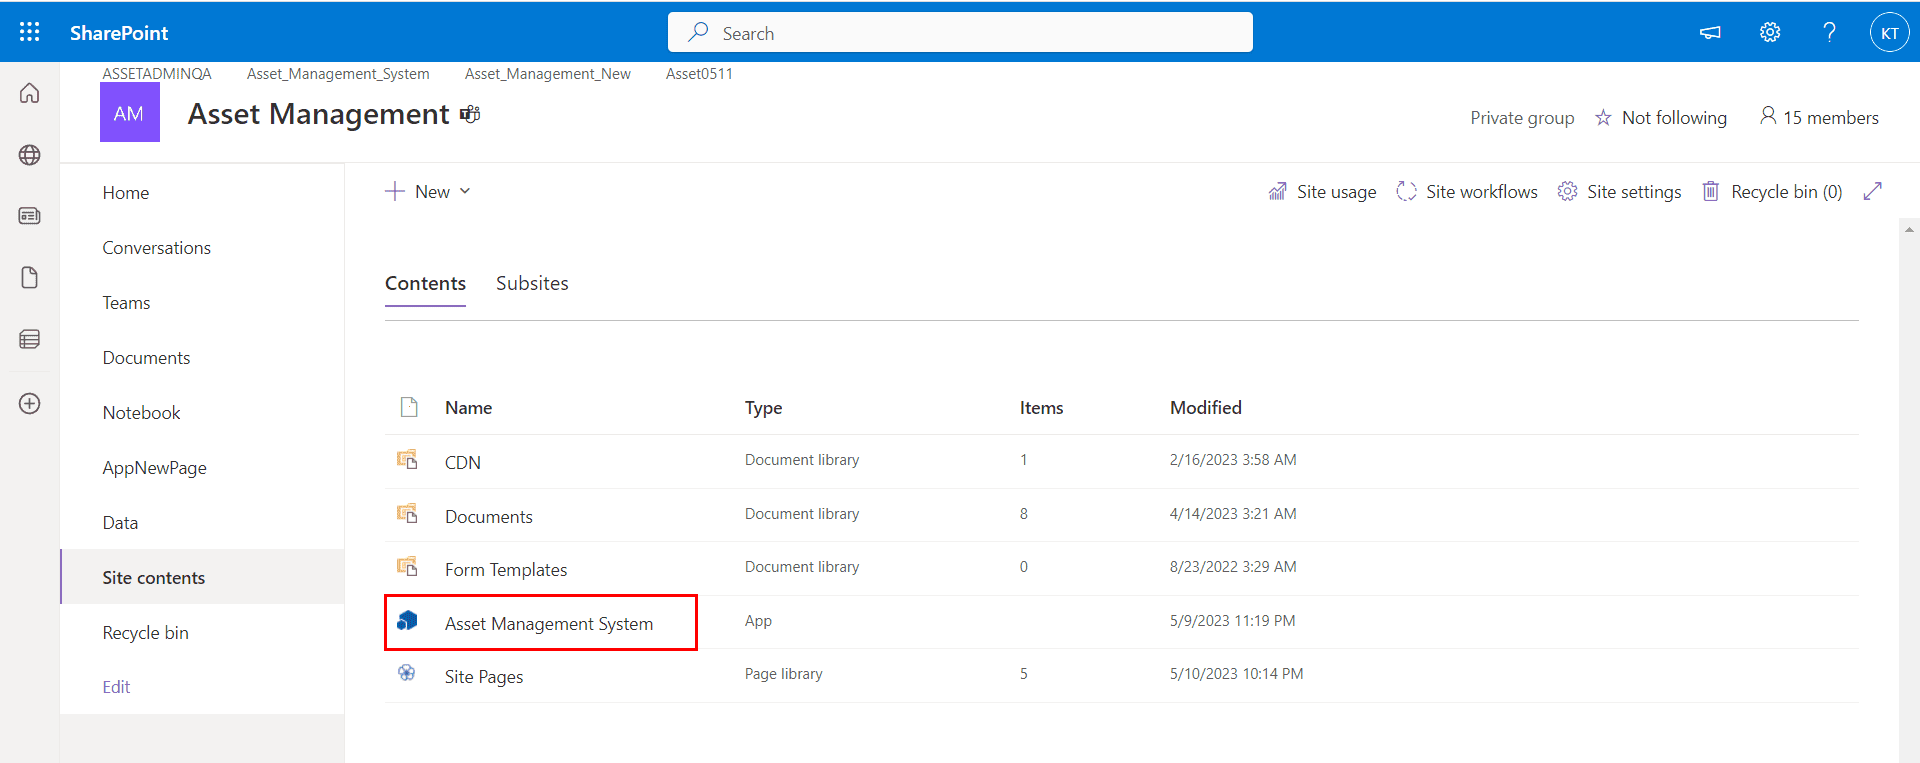Open Recycle bin (0) in toolbar
Image resolution: width=1920 pixels, height=763 pixels.
[x=1773, y=192]
